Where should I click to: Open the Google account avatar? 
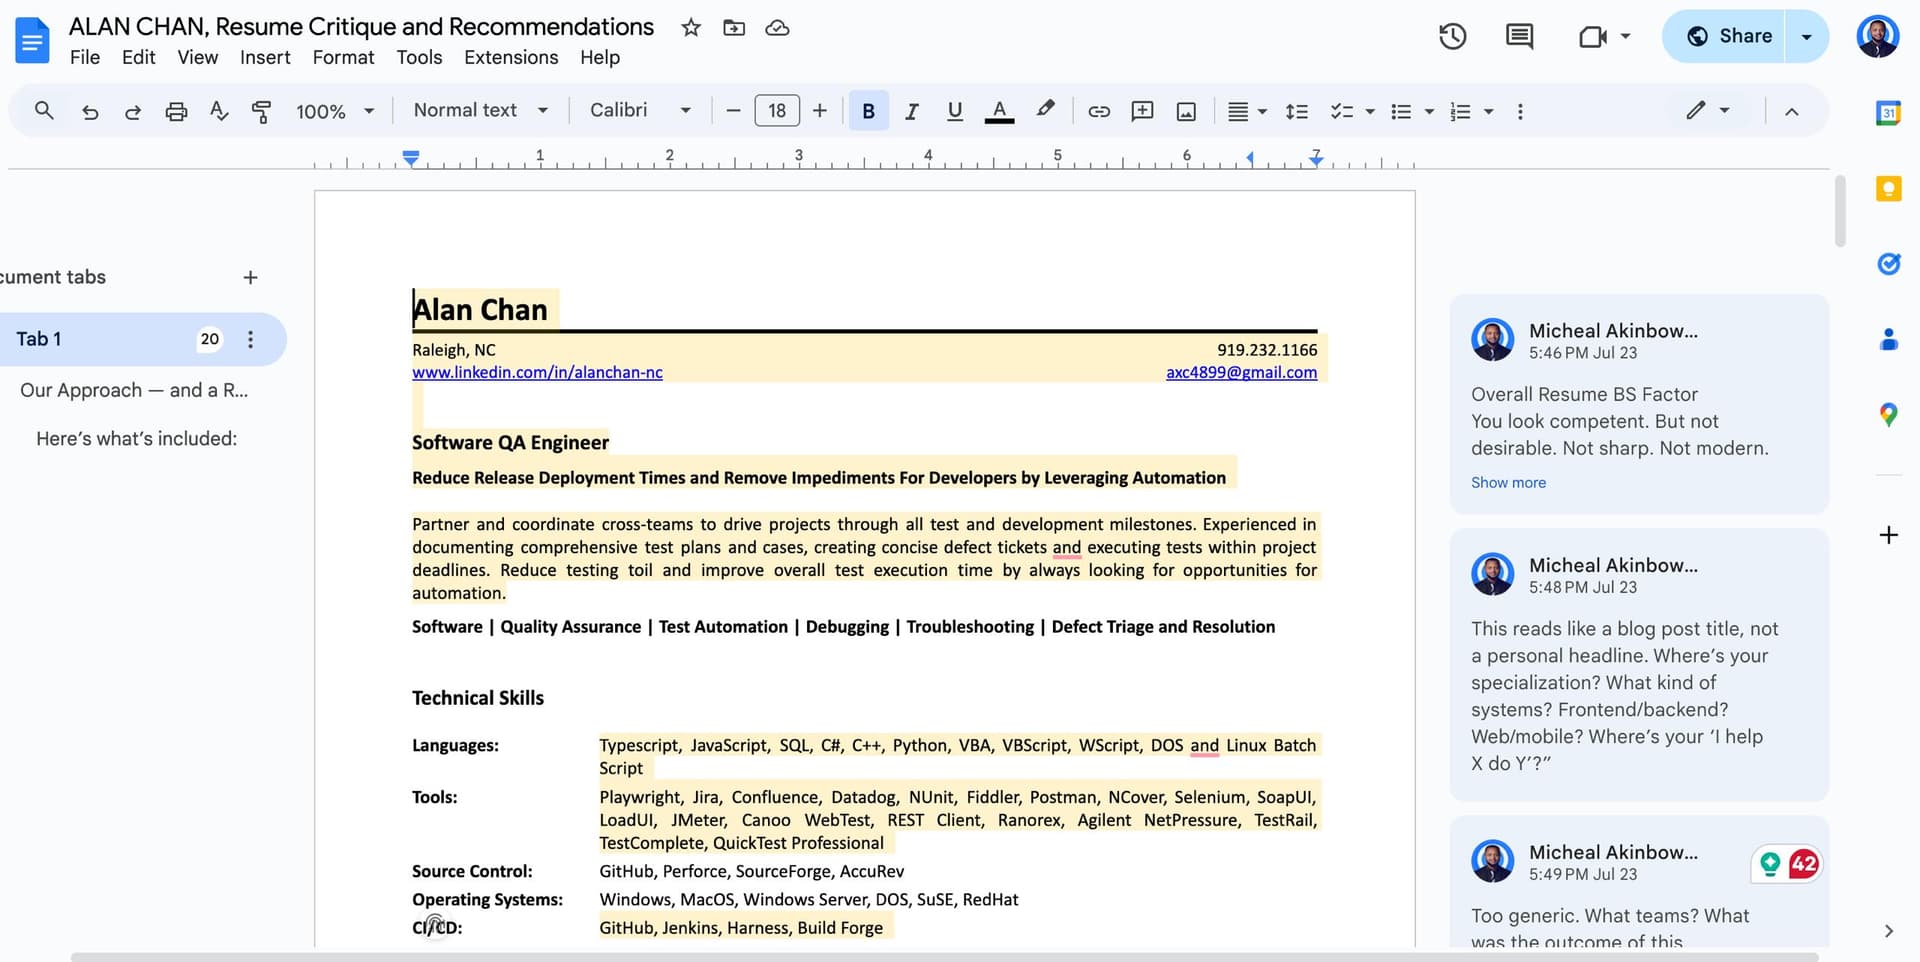click(1877, 37)
